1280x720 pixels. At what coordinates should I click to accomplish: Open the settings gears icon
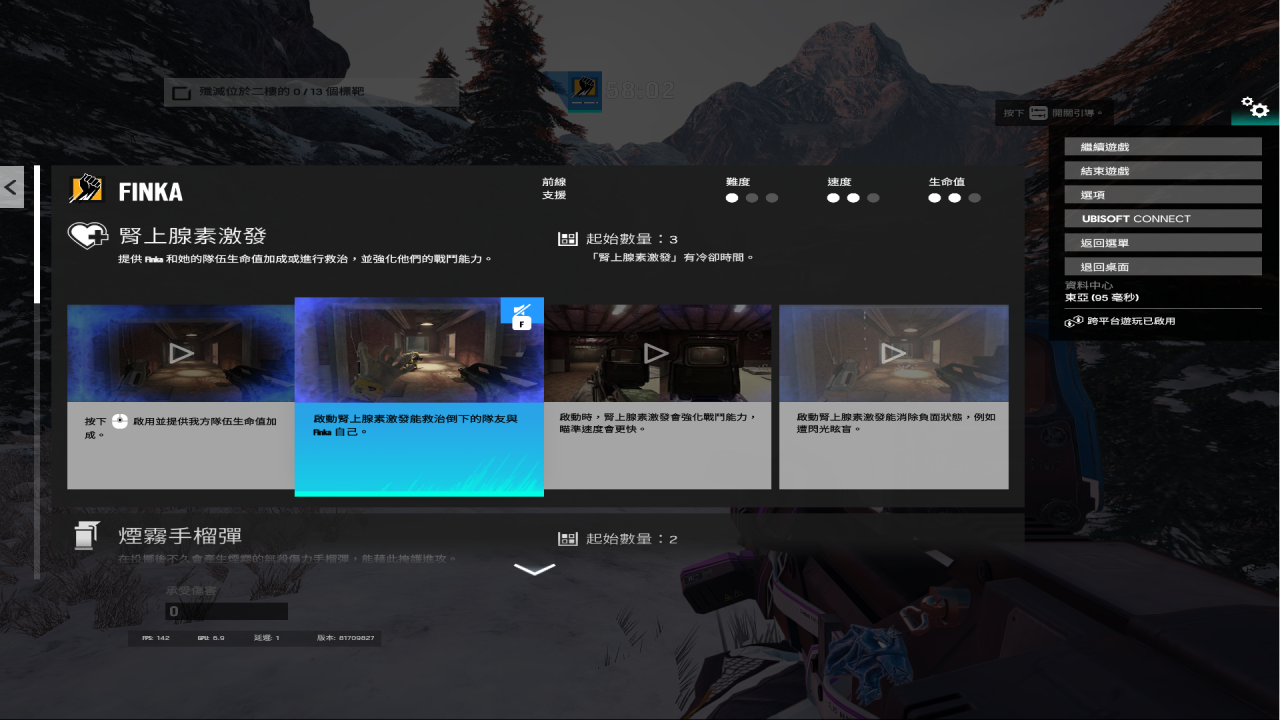(x=1255, y=108)
